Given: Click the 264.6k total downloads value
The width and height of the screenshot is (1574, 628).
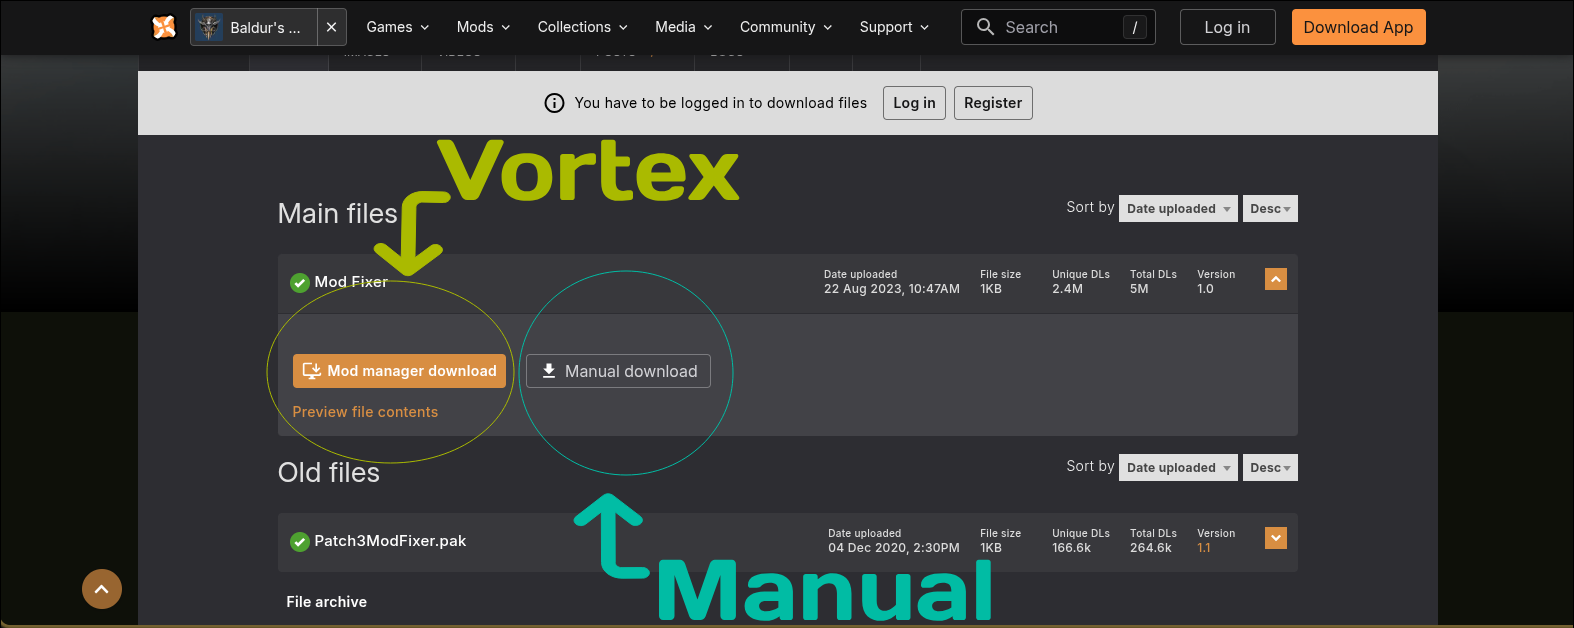Looking at the screenshot, I should (x=1151, y=548).
